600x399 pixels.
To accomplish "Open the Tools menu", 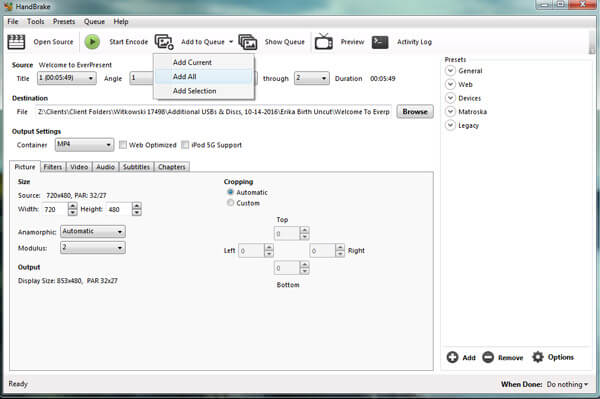I will click(x=36, y=21).
